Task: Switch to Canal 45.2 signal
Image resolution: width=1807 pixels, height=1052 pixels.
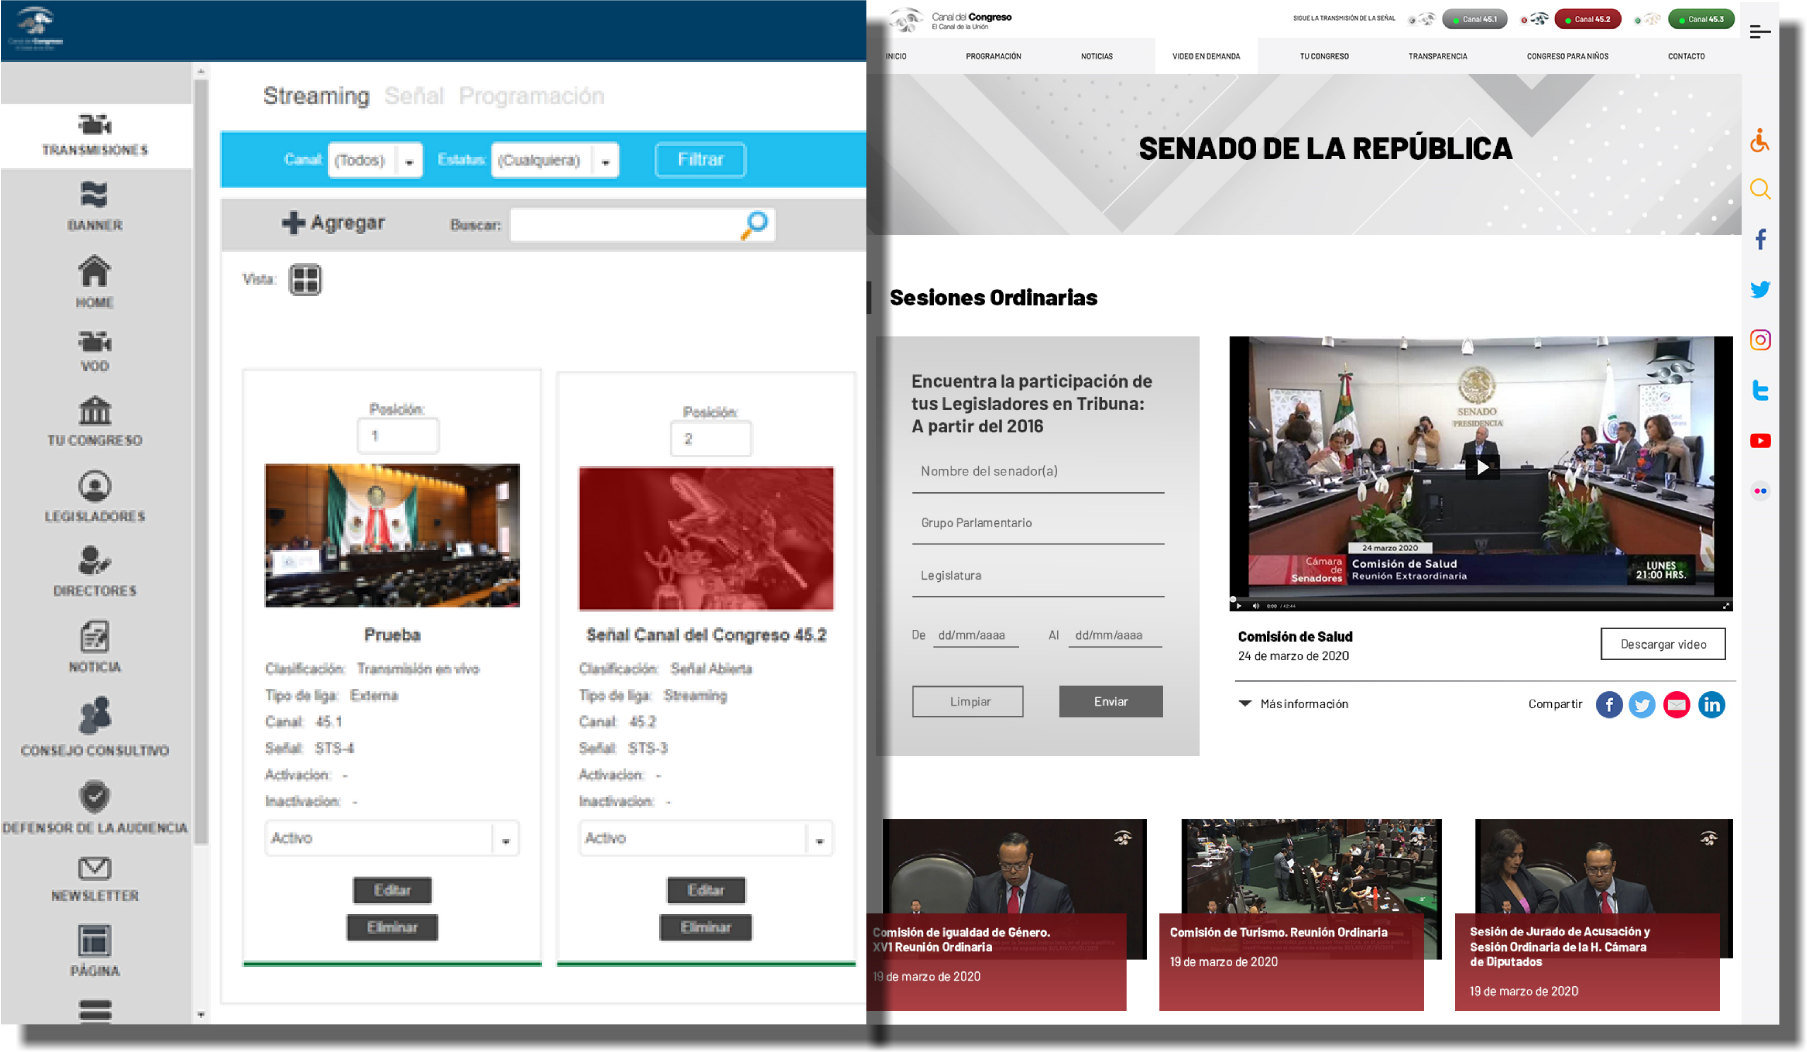Action: point(1588,19)
